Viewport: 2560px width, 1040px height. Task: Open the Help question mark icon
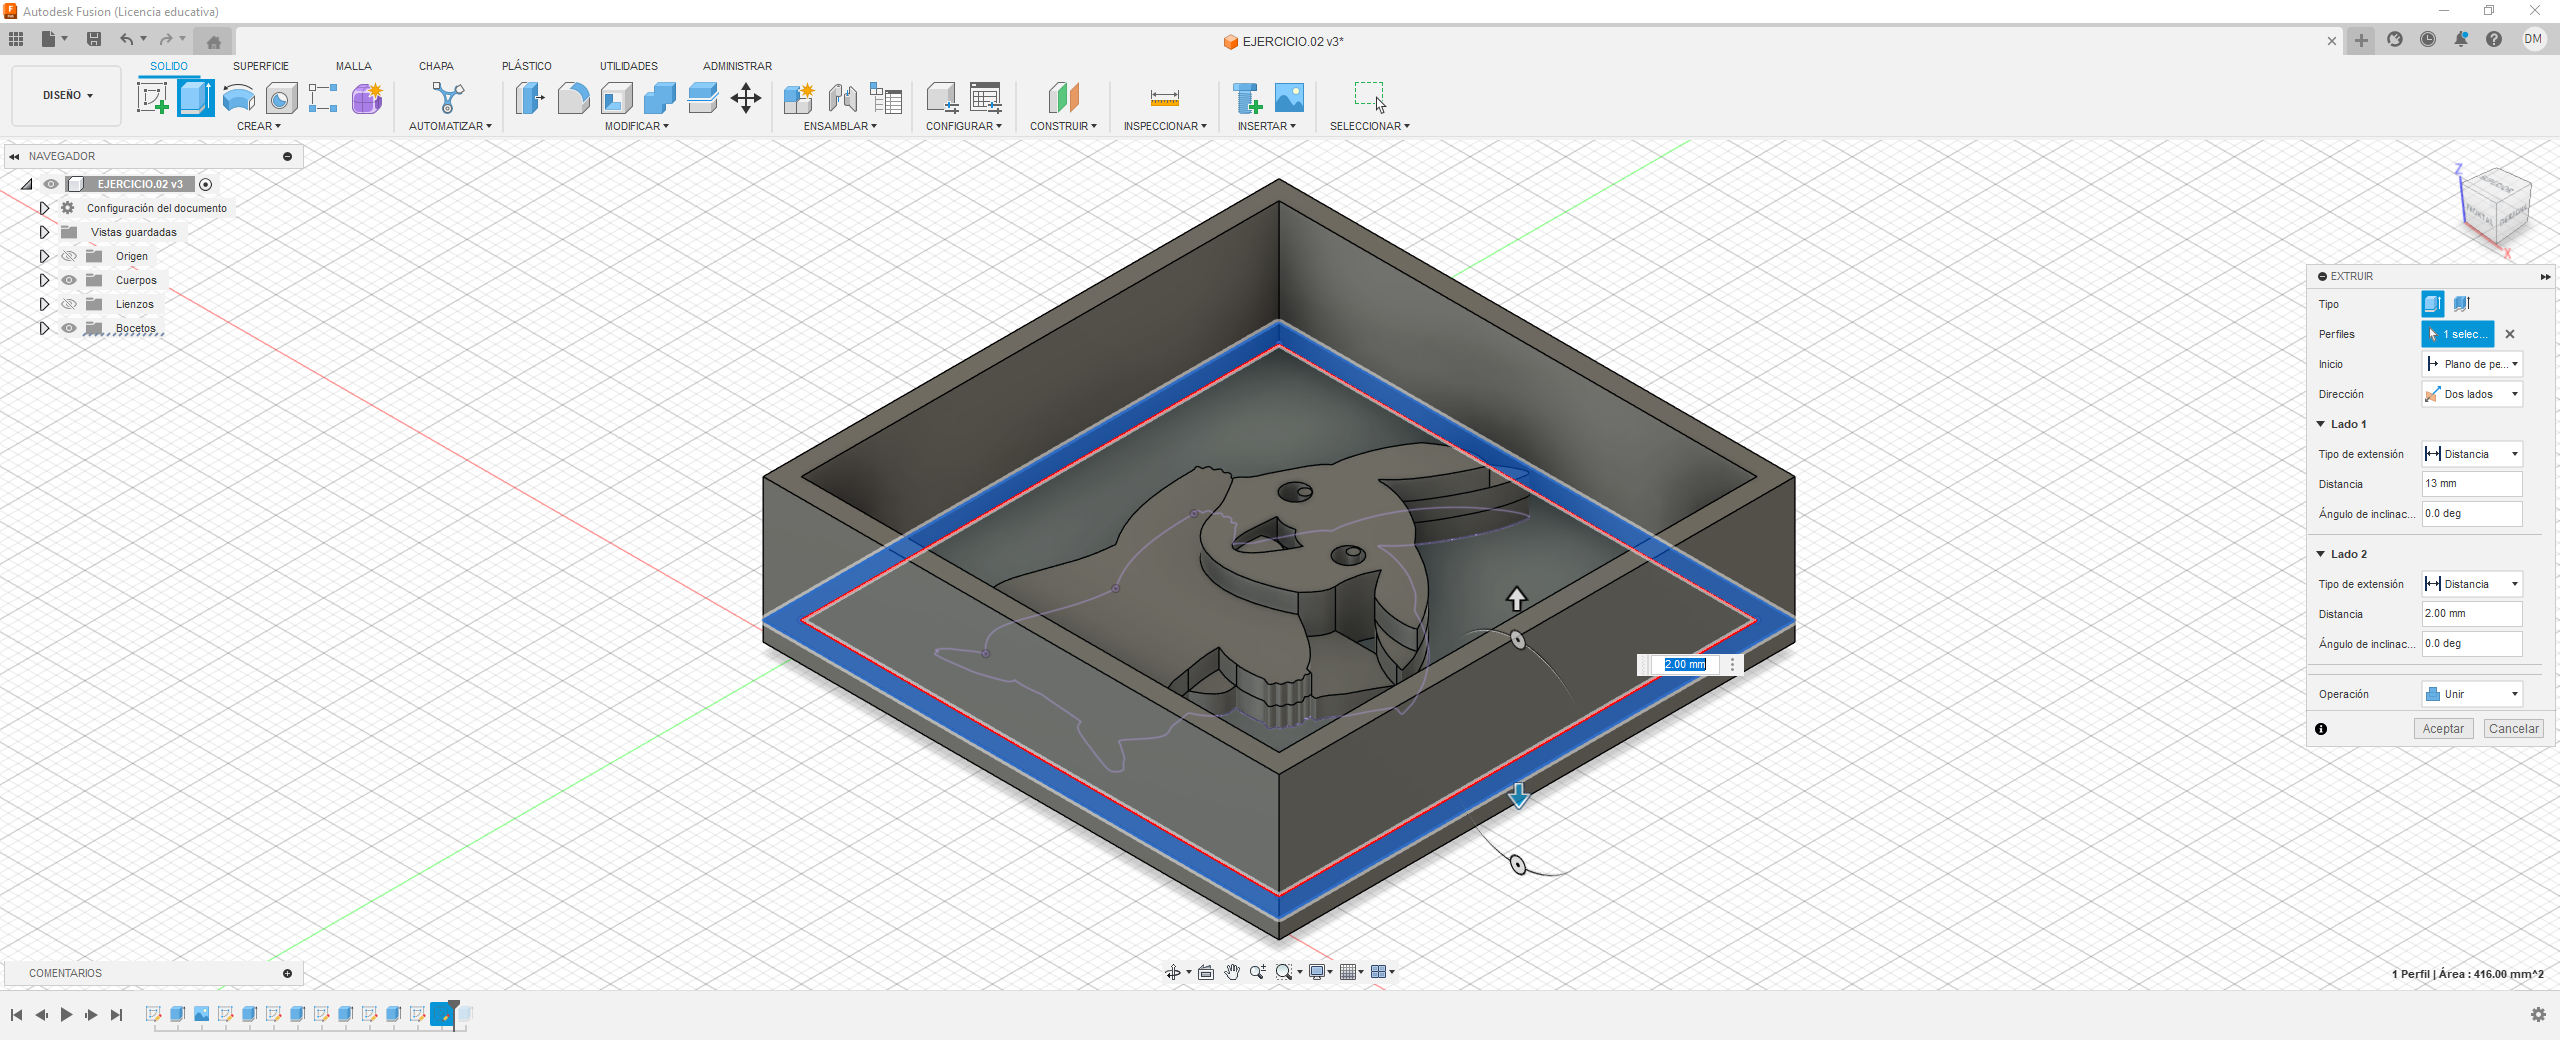point(2494,39)
